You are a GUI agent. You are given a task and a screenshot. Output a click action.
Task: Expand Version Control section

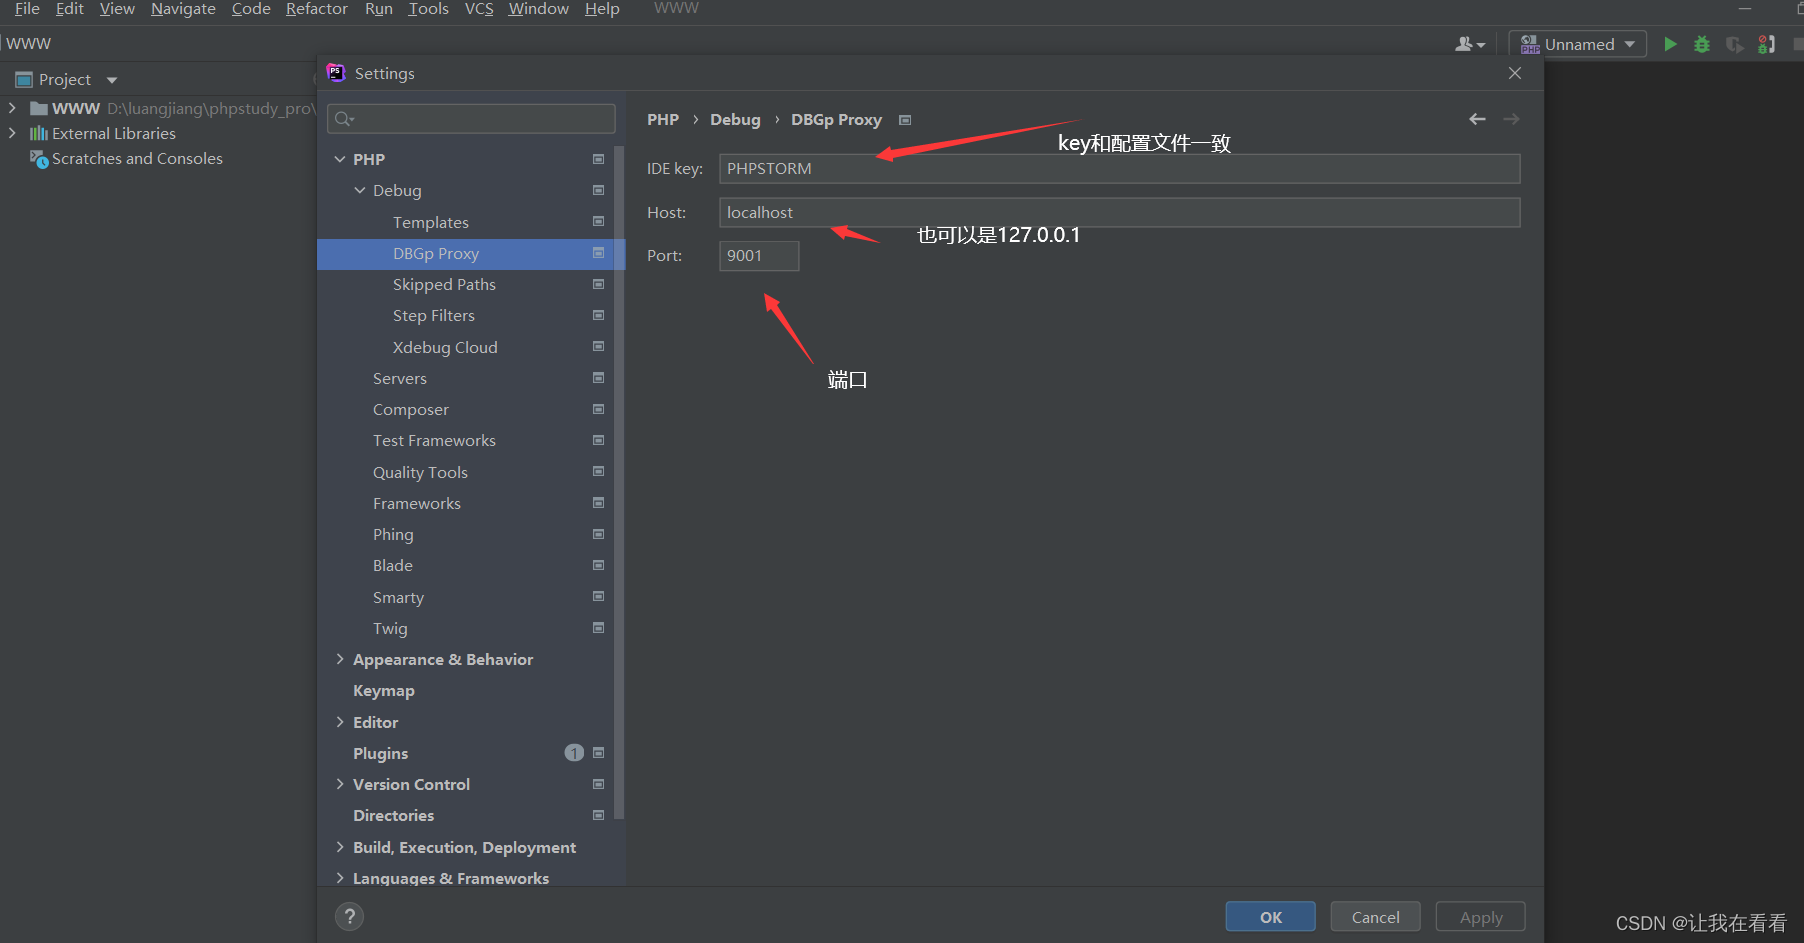pyautogui.click(x=340, y=784)
